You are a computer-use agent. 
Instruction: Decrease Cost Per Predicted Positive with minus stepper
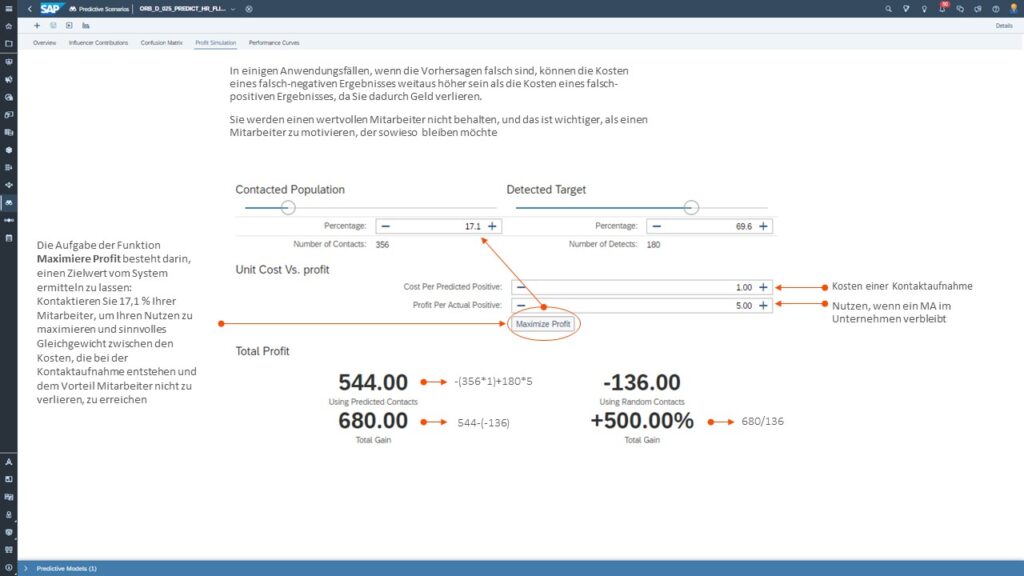click(x=521, y=287)
